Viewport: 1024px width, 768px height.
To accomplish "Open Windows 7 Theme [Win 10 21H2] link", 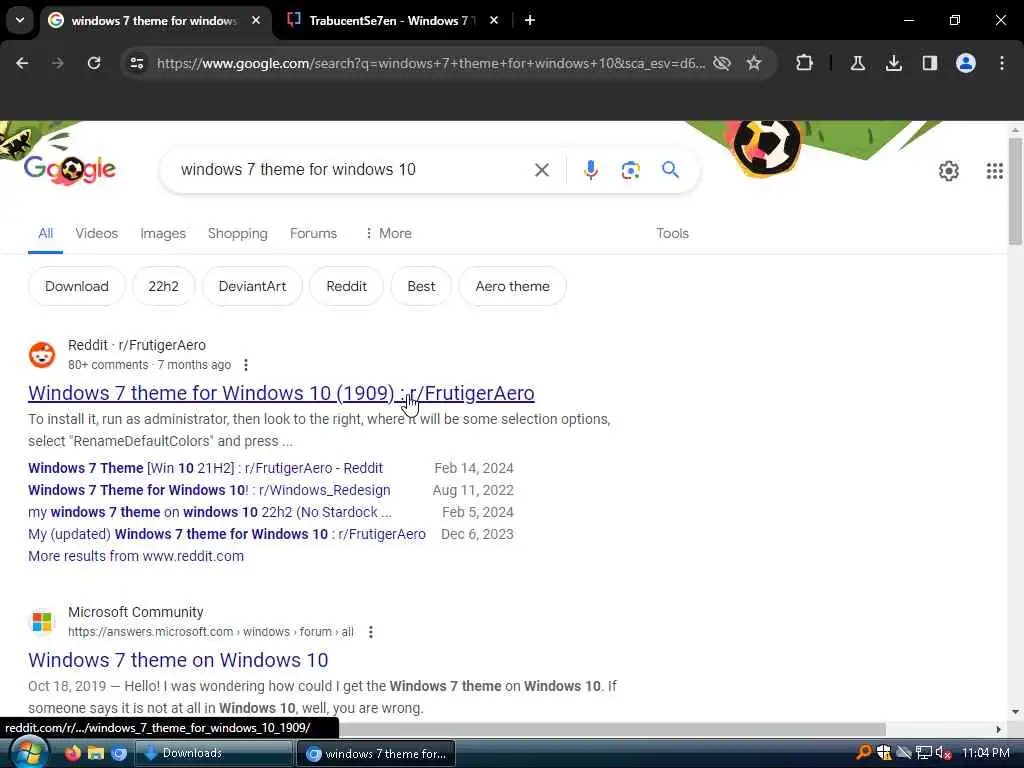I will pyautogui.click(x=205, y=468).
